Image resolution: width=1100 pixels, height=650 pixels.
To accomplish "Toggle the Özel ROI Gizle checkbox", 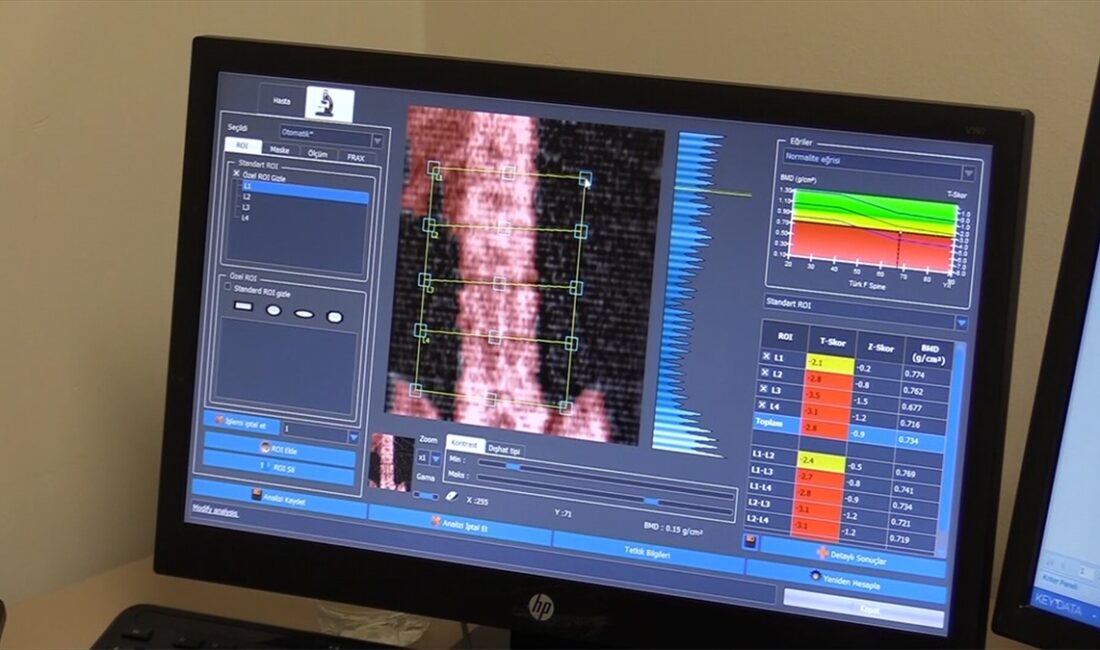I will tap(236, 173).
